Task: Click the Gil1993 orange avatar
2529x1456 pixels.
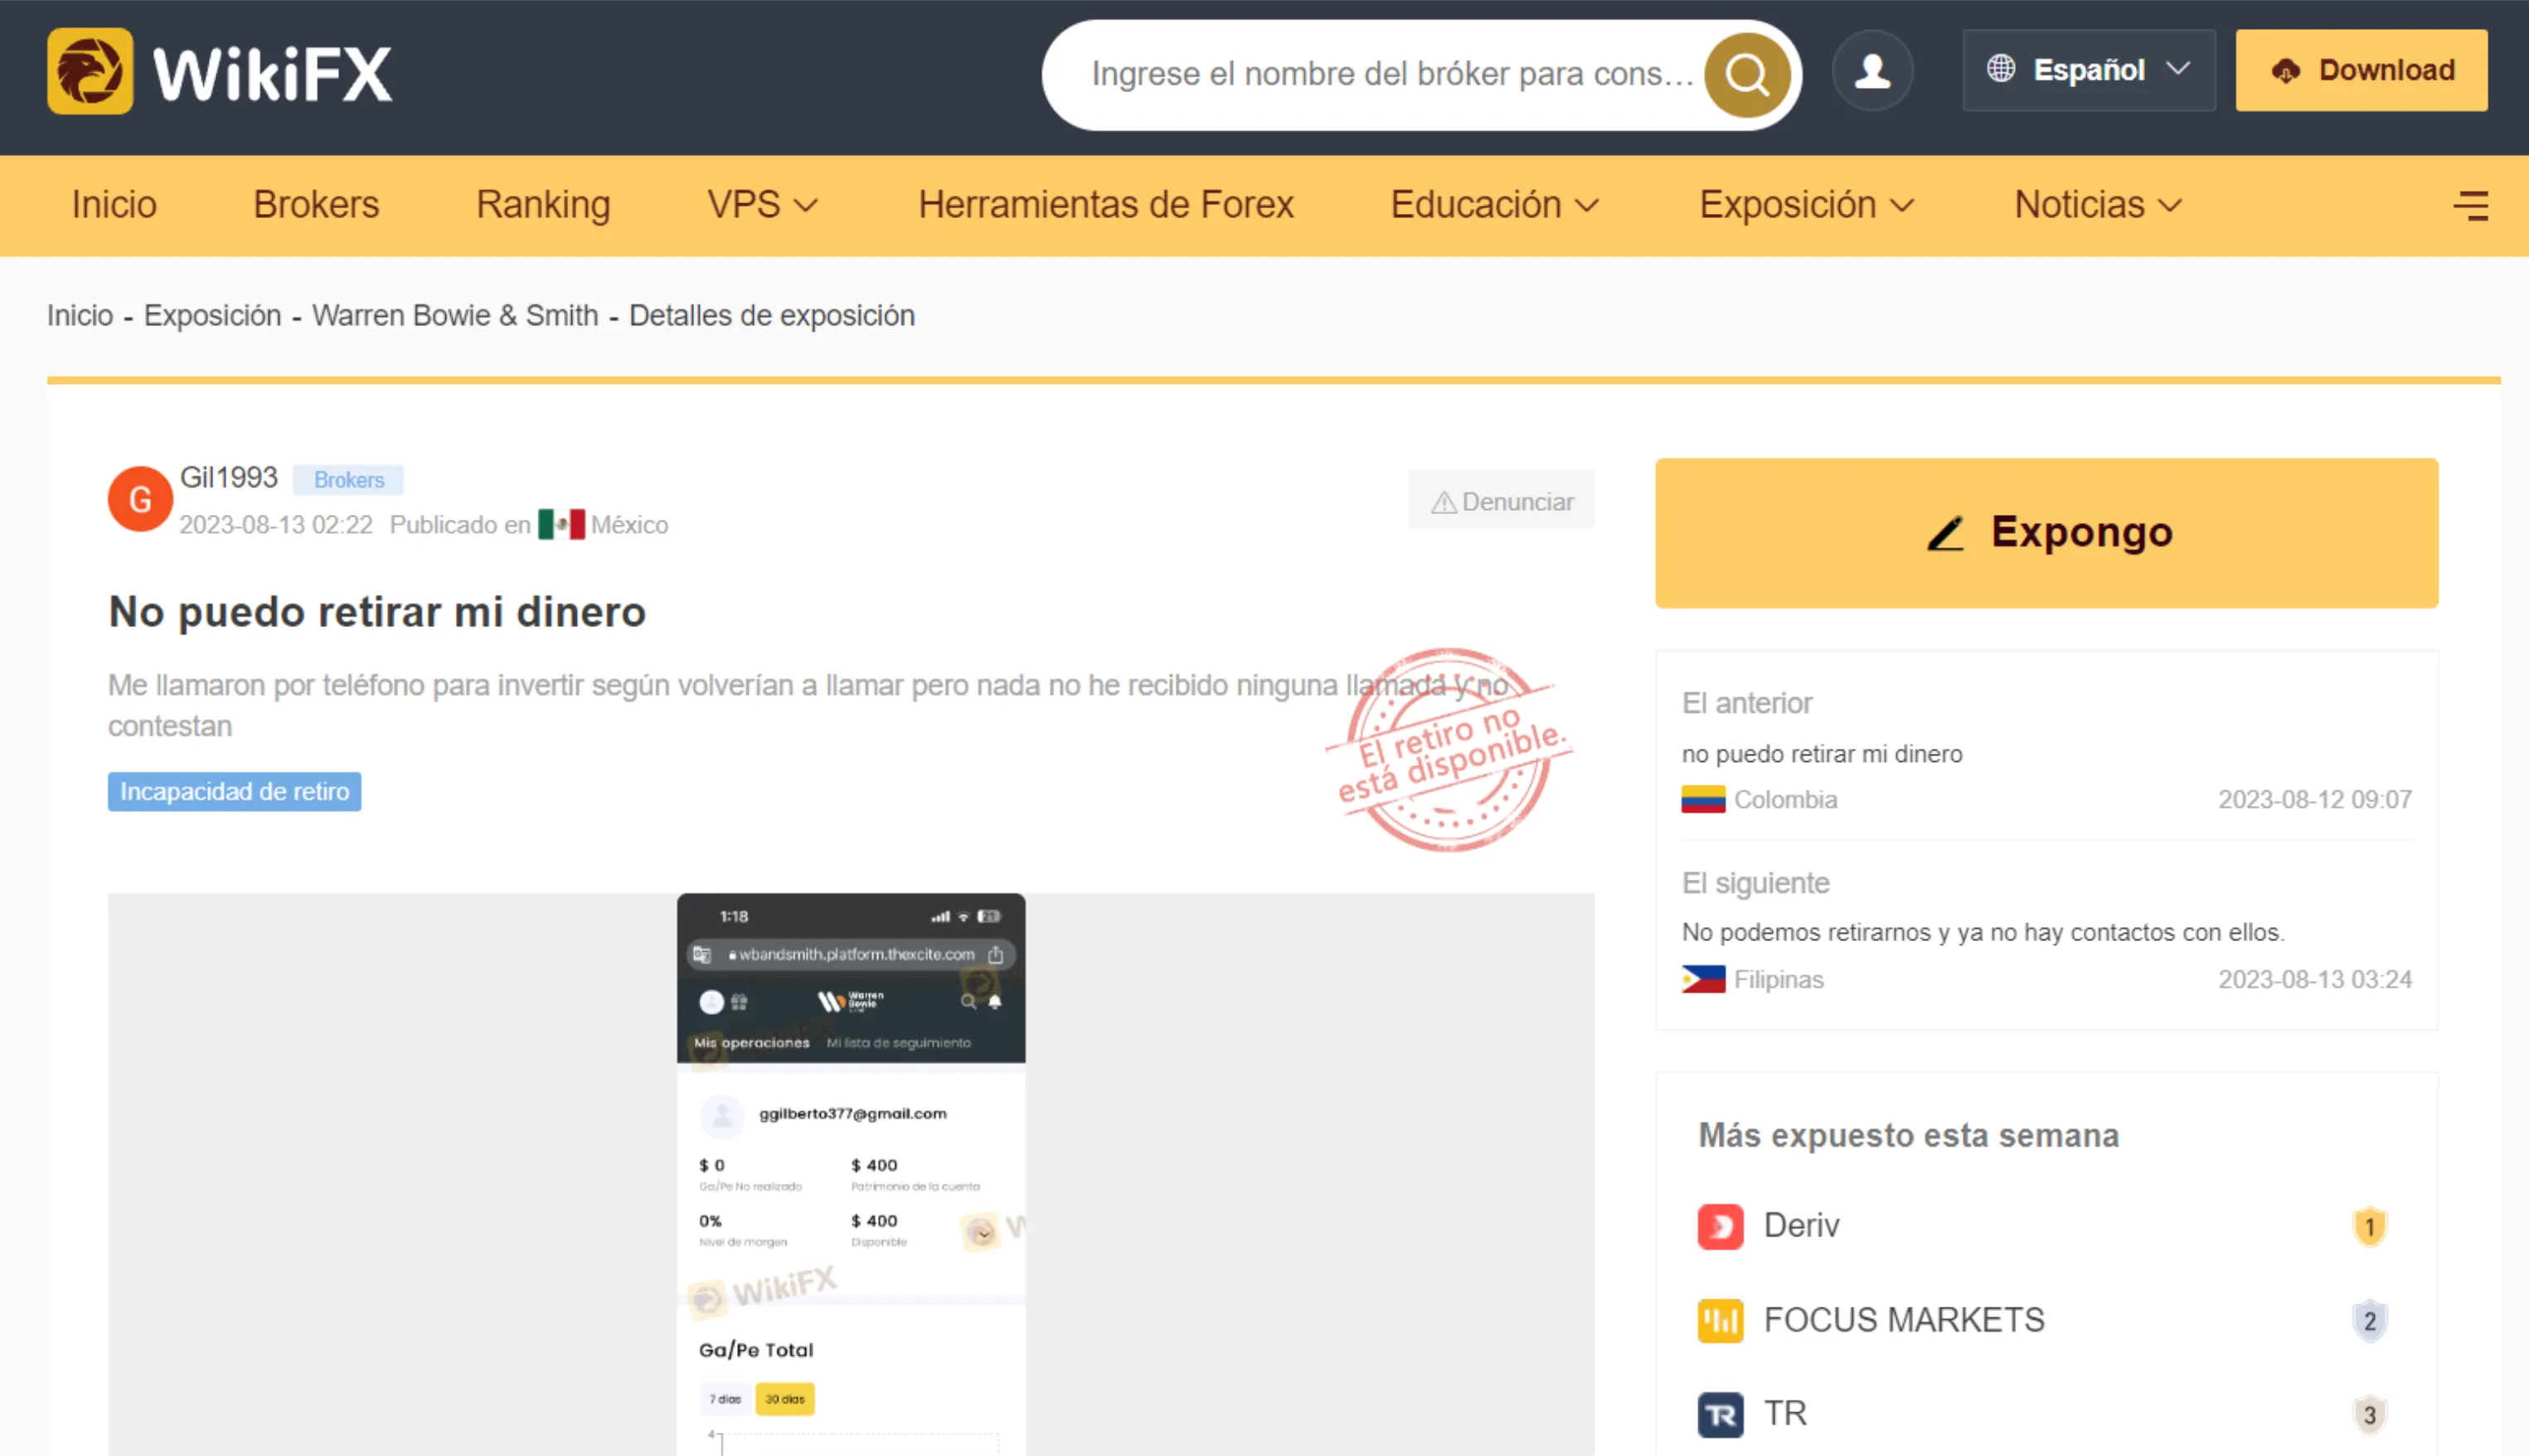Action: tap(140, 499)
